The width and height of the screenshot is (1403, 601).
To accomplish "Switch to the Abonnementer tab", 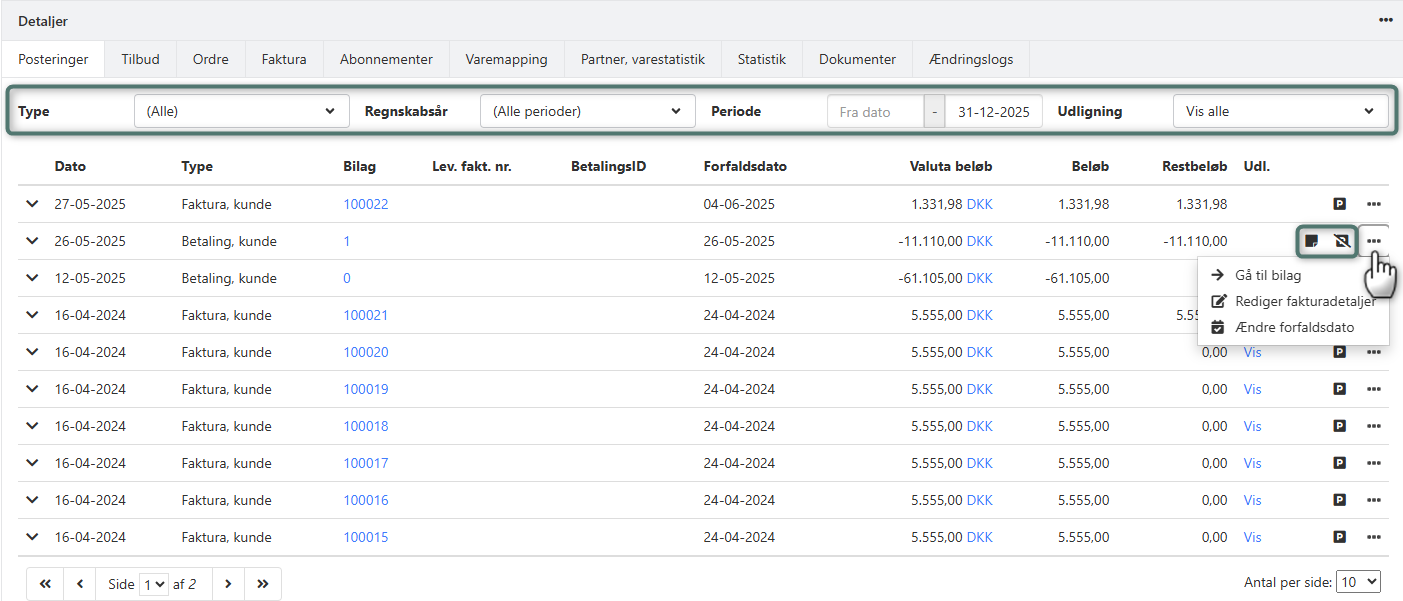I will pyautogui.click(x=386, y=59).
